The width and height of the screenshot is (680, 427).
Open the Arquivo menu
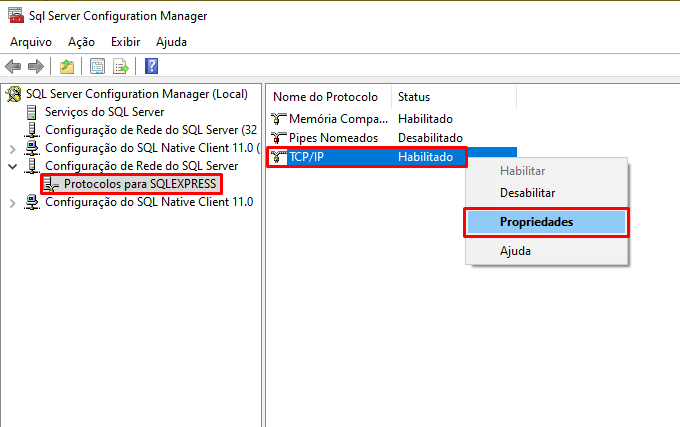(x=31, y=42)
